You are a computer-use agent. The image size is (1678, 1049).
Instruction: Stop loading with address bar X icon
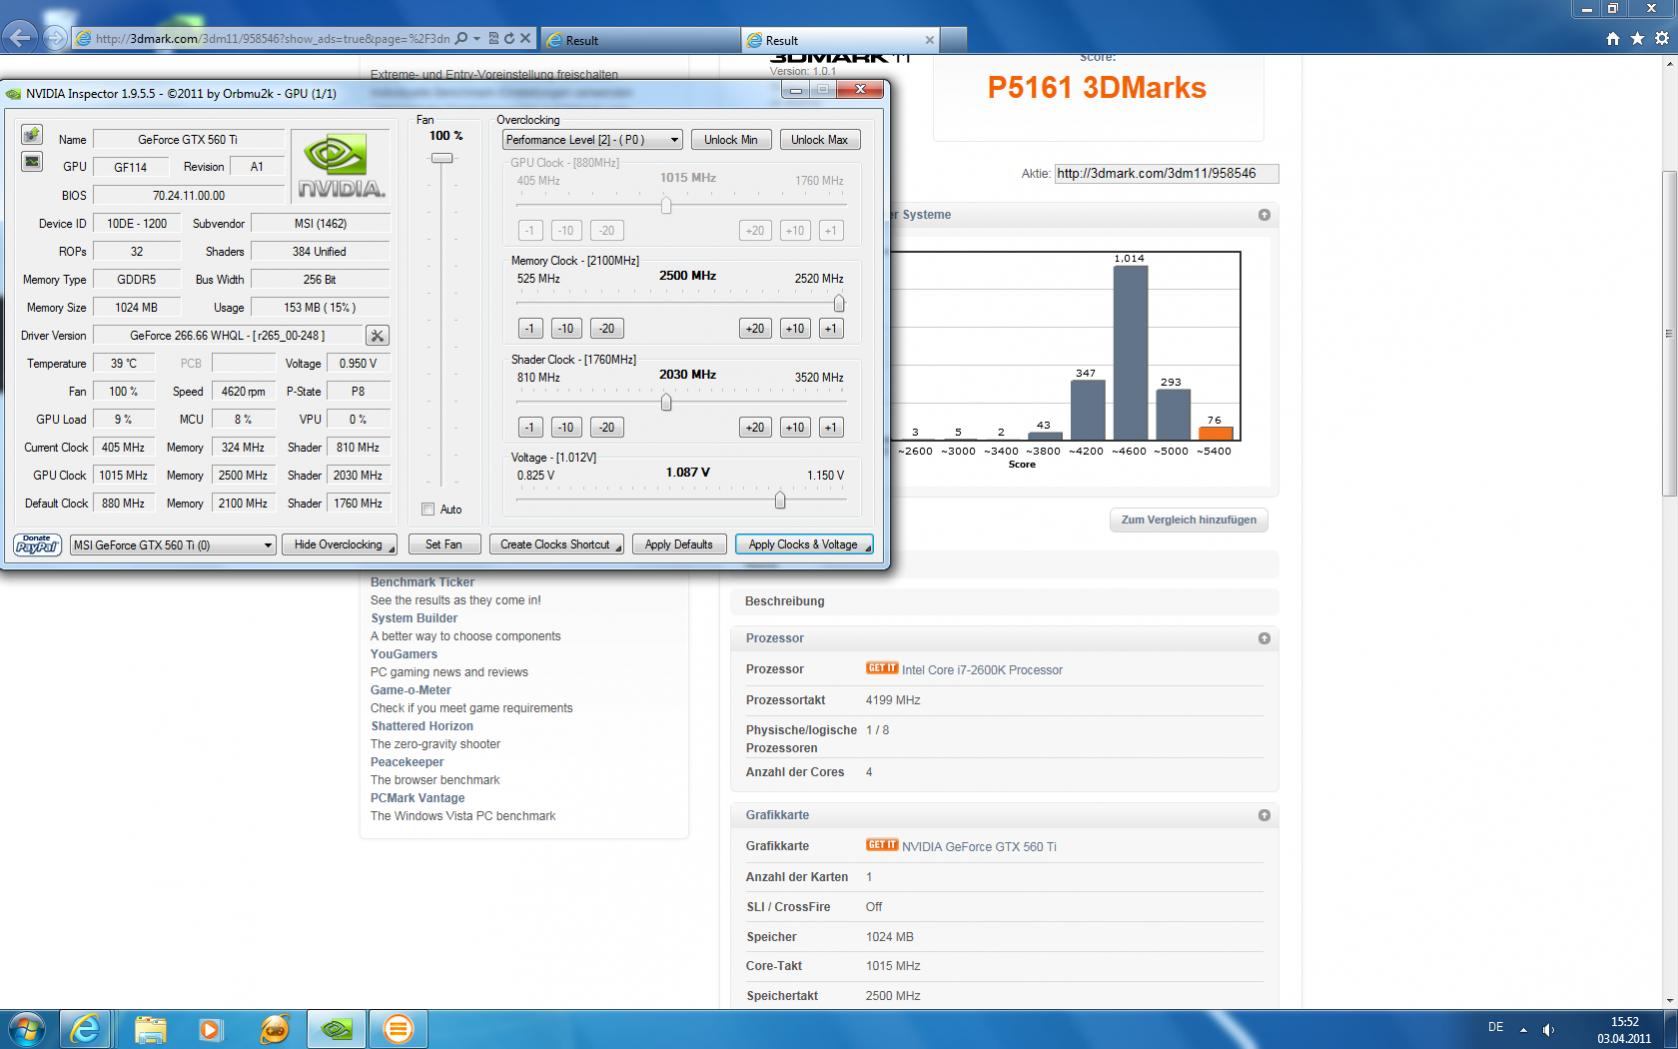coord(525,39)
